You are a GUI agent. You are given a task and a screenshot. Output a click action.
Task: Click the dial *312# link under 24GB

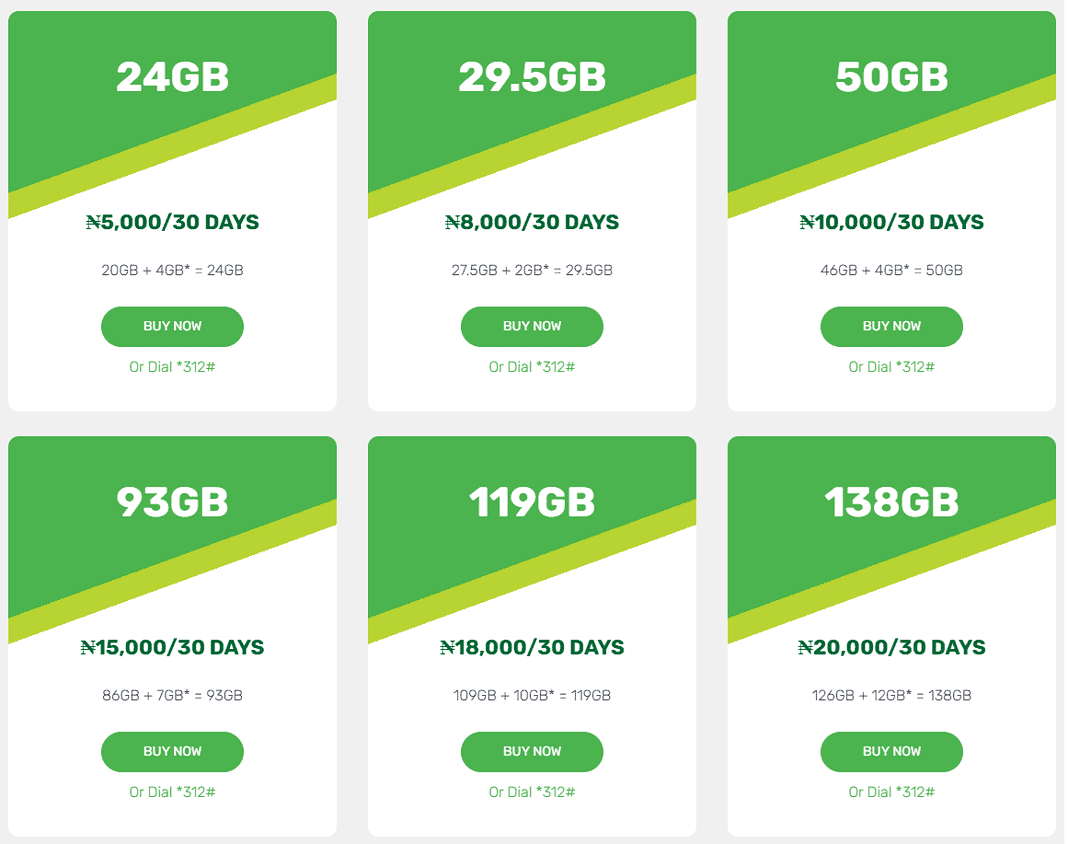tap(171, 367)
